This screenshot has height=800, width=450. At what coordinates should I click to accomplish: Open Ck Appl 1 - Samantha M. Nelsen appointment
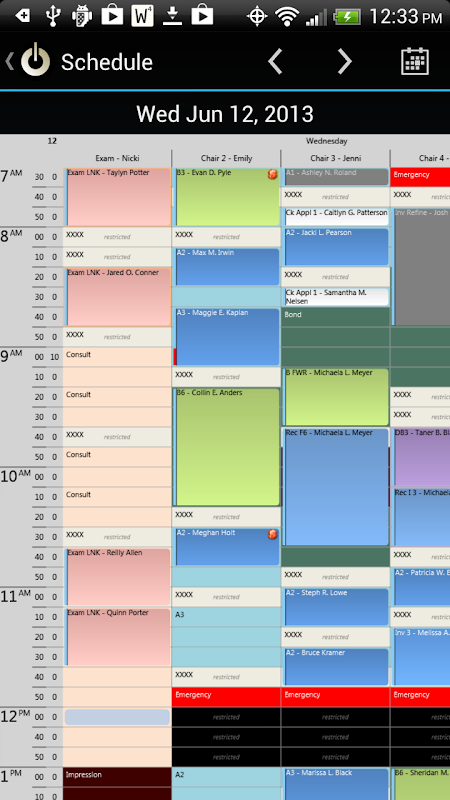click(x=336, y=297)
